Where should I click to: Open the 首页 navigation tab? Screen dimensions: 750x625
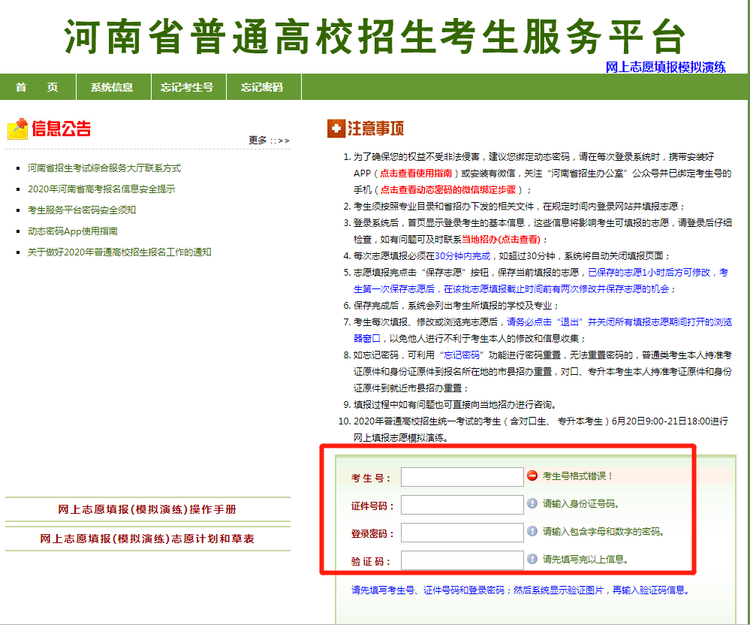coord(37,88)
